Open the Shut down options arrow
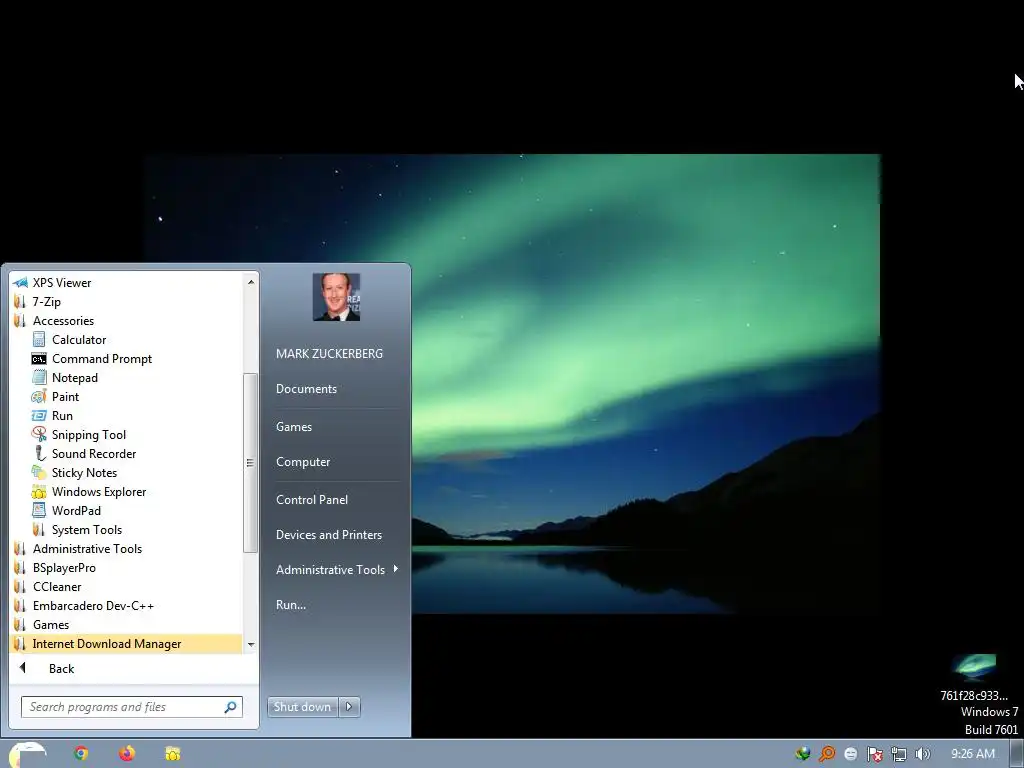Viewport: 1024px width, 768px height. click(x=349, y=707)
